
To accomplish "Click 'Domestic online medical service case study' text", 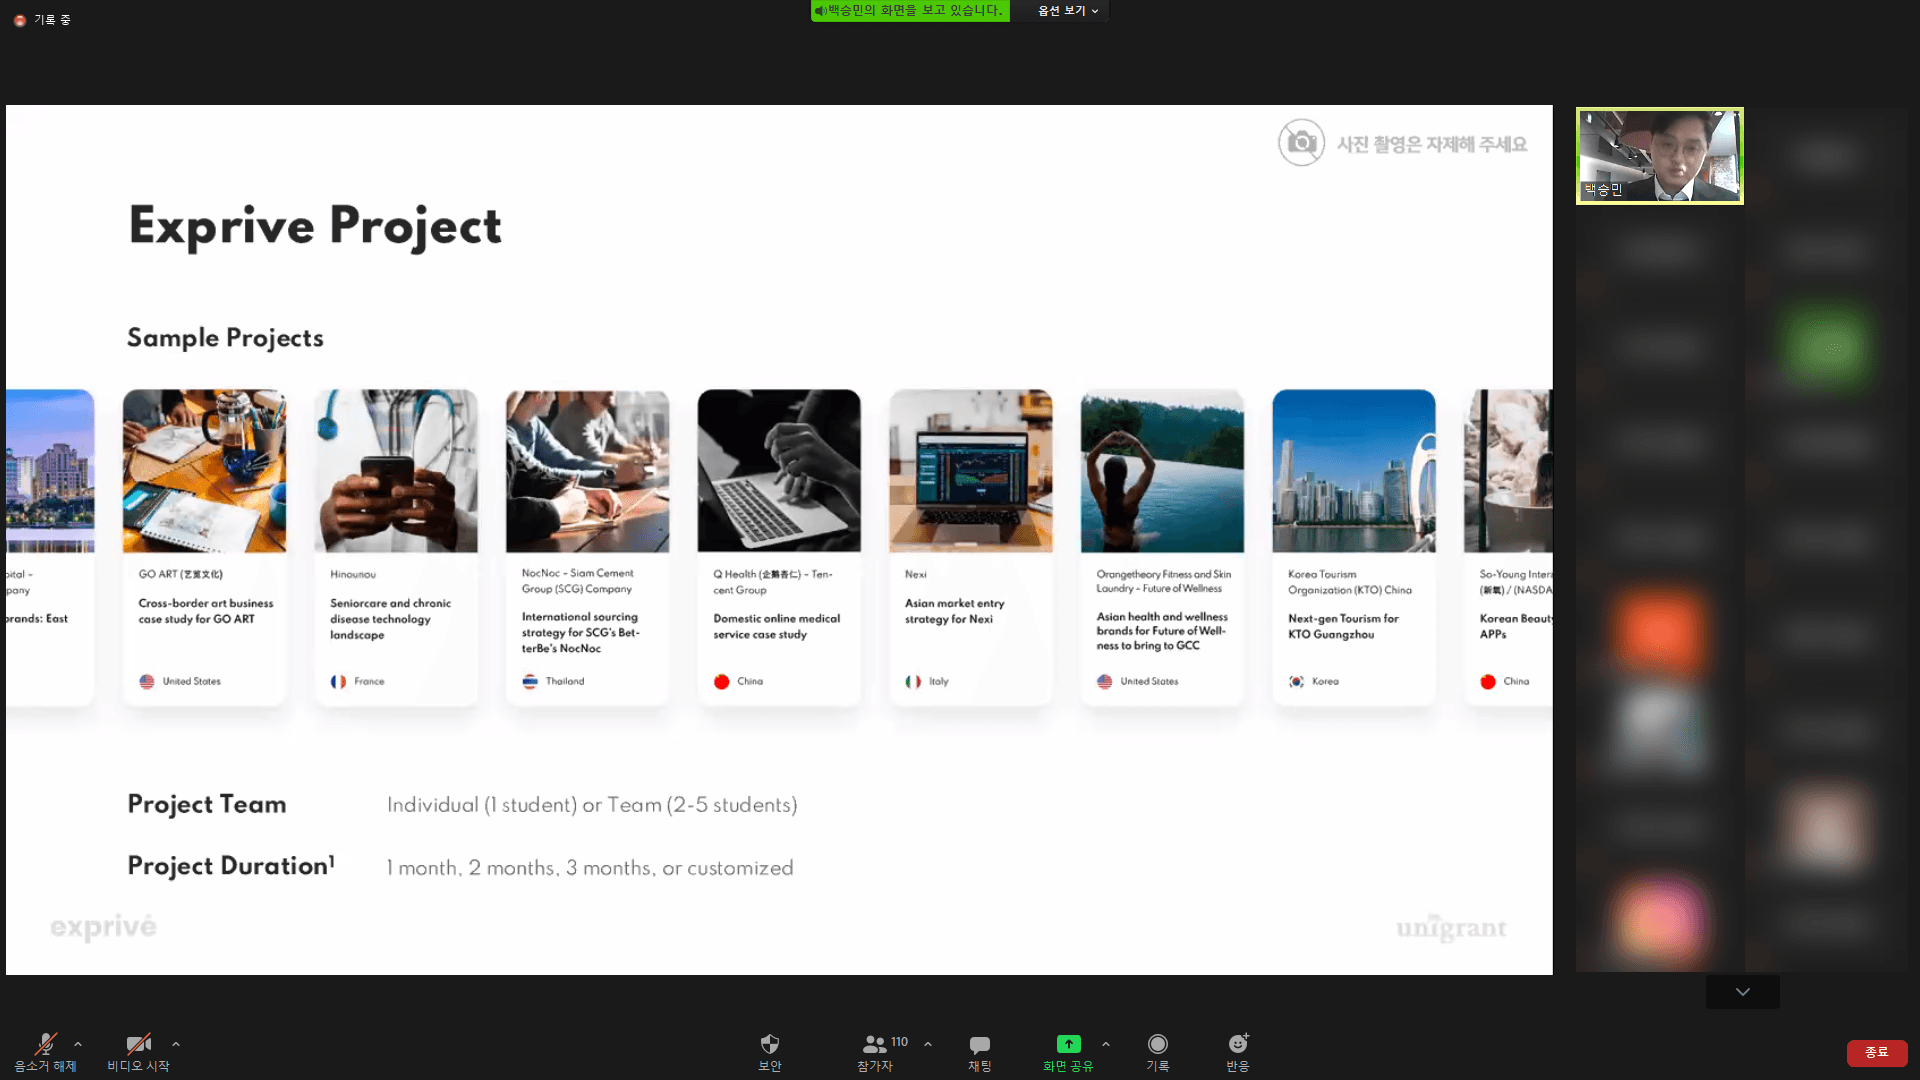I will click(x=777, y=626).
